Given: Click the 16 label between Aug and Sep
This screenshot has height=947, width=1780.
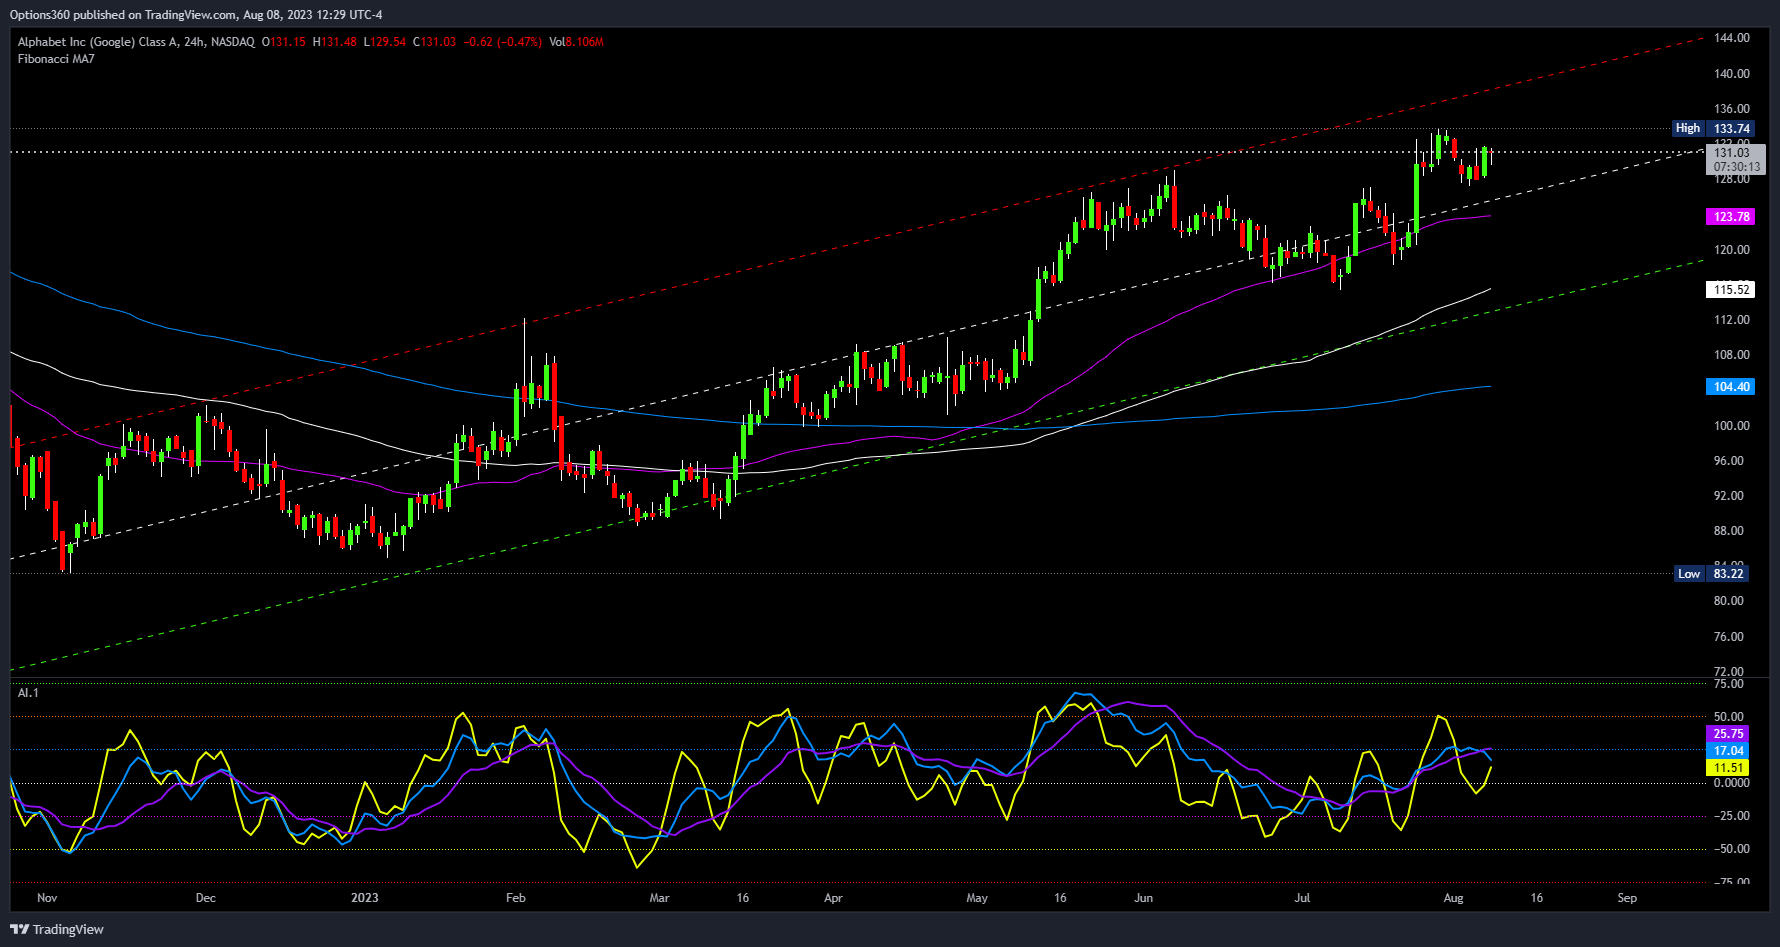Looking at the screenshot, I should [1536, 898].
